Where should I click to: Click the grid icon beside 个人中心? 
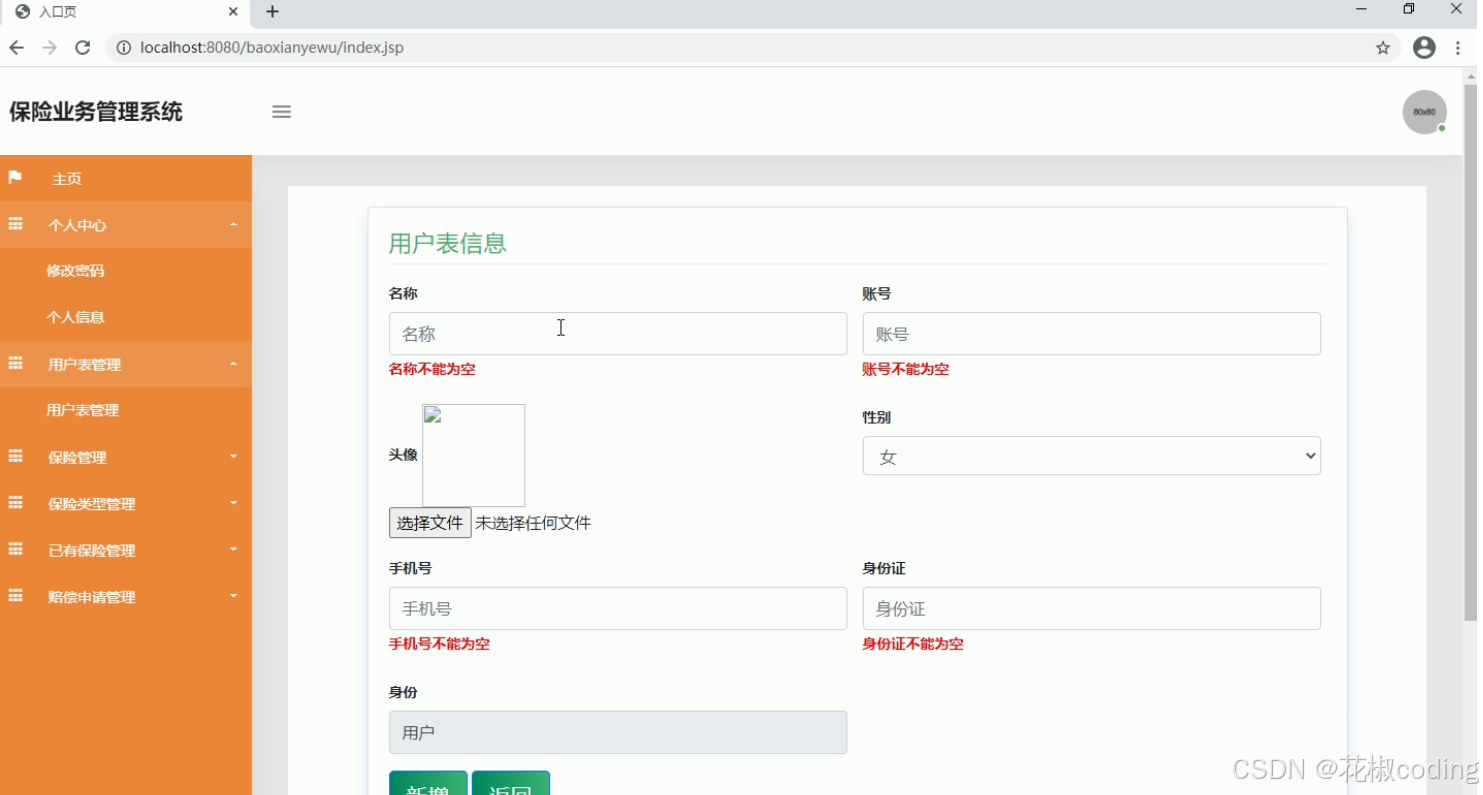coord(15,224)
